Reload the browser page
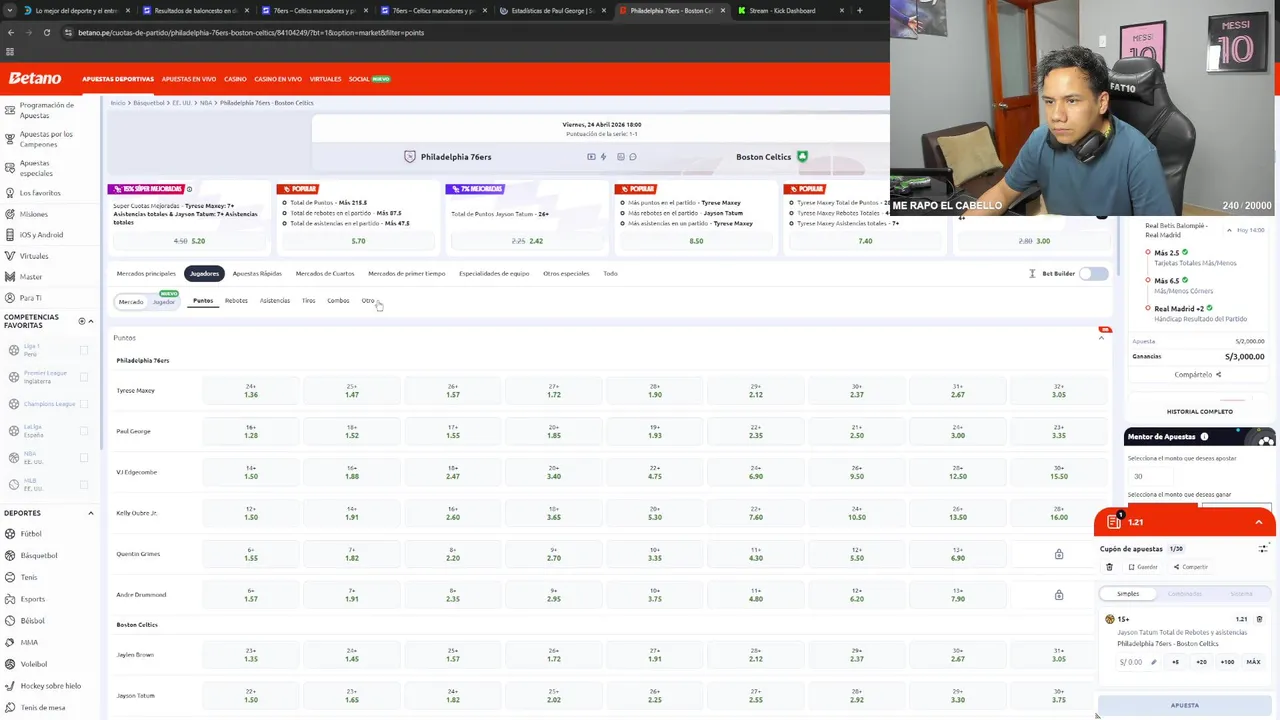1280x720 pixels. pos(46,32)
